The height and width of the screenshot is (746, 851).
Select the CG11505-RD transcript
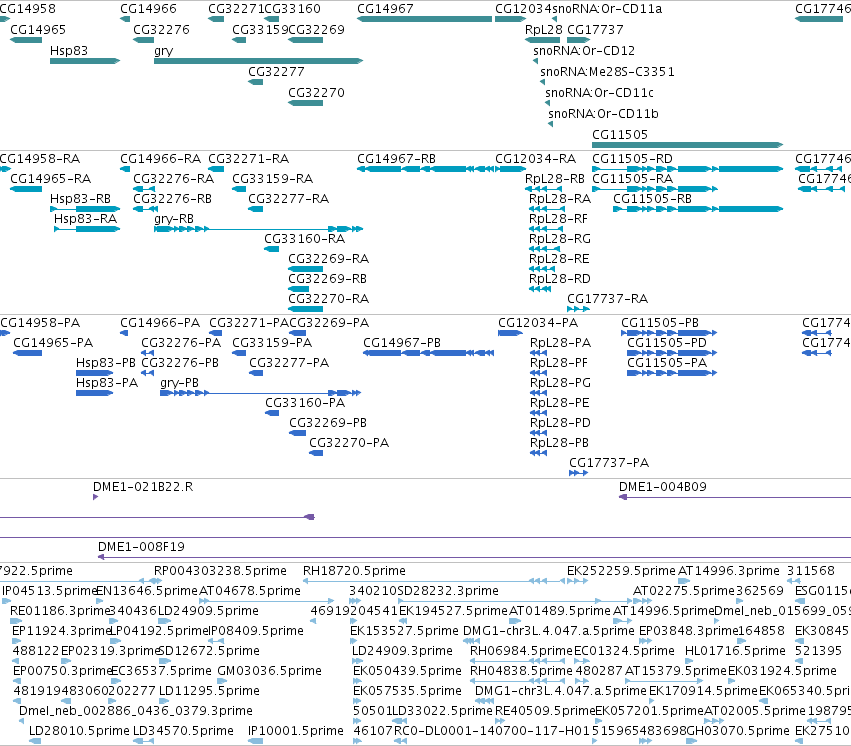coord(687,169)
